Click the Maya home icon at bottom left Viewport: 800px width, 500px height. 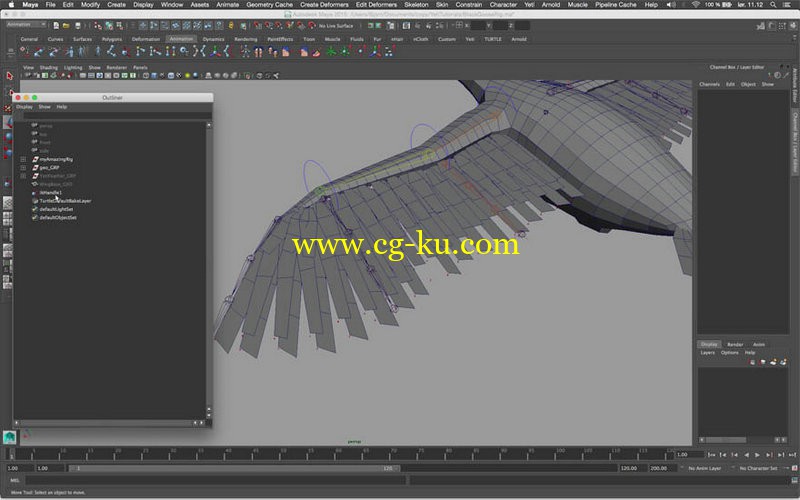pos(10,437)
